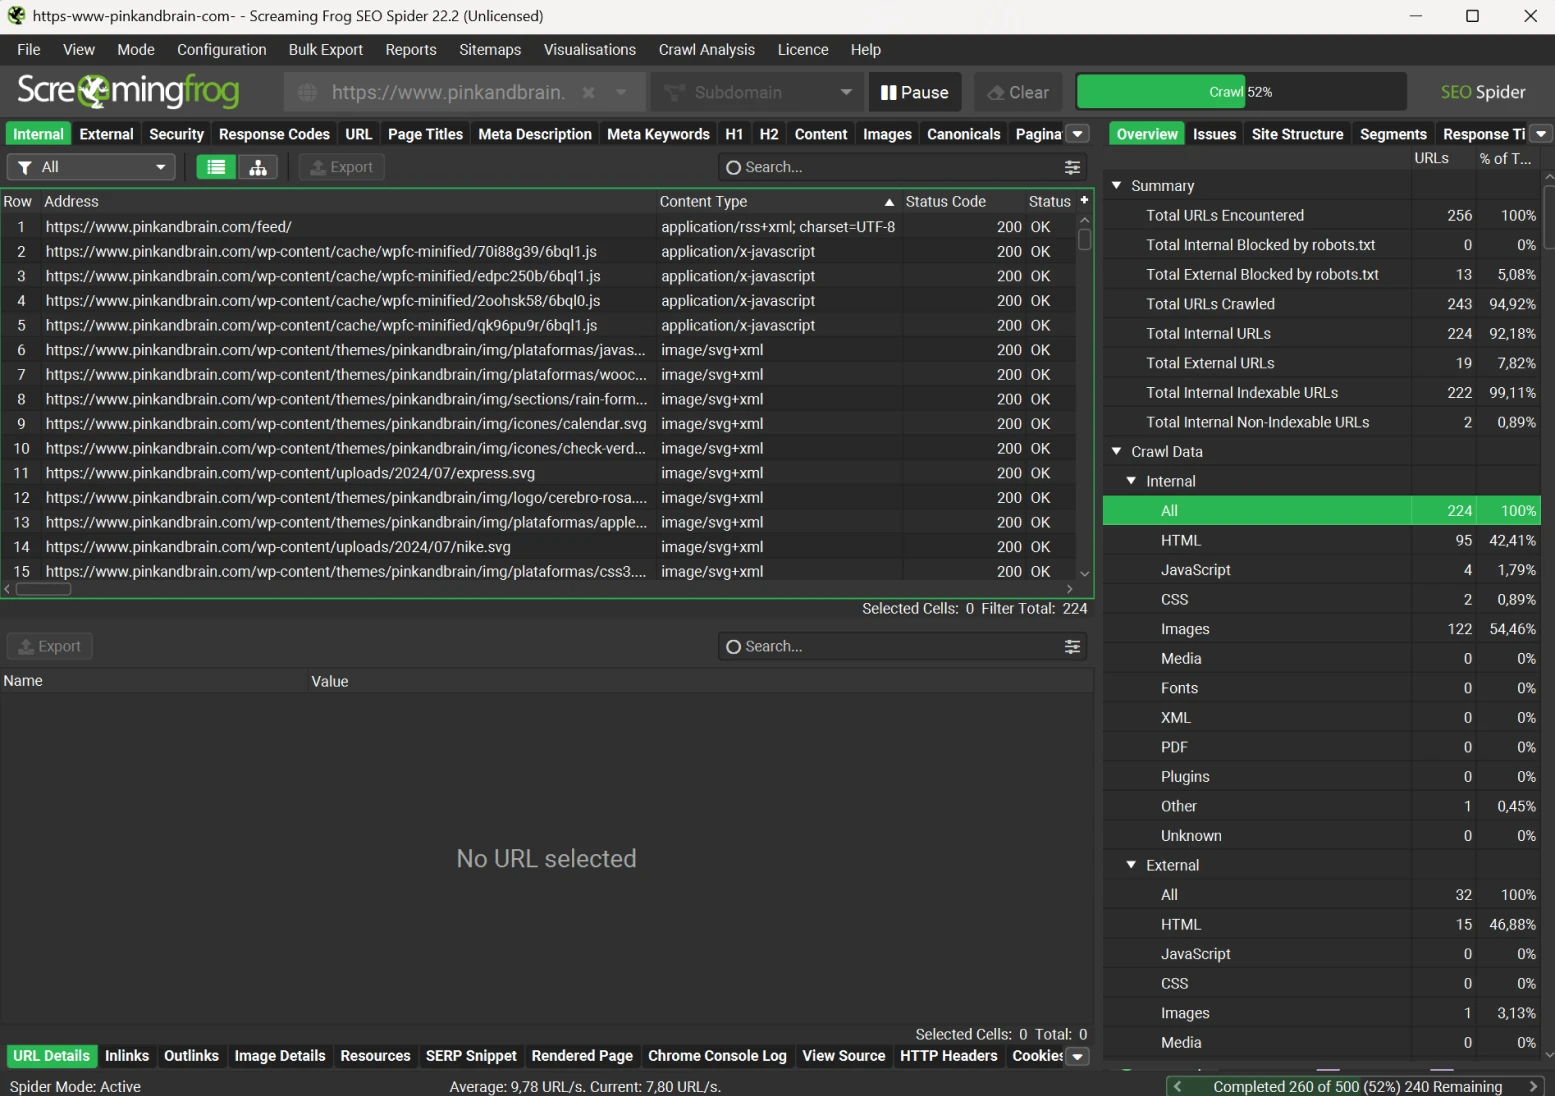Select Total External Blocked by robots.txt row
This screenshot has width=1555, height=1096.
[1321, 274]
